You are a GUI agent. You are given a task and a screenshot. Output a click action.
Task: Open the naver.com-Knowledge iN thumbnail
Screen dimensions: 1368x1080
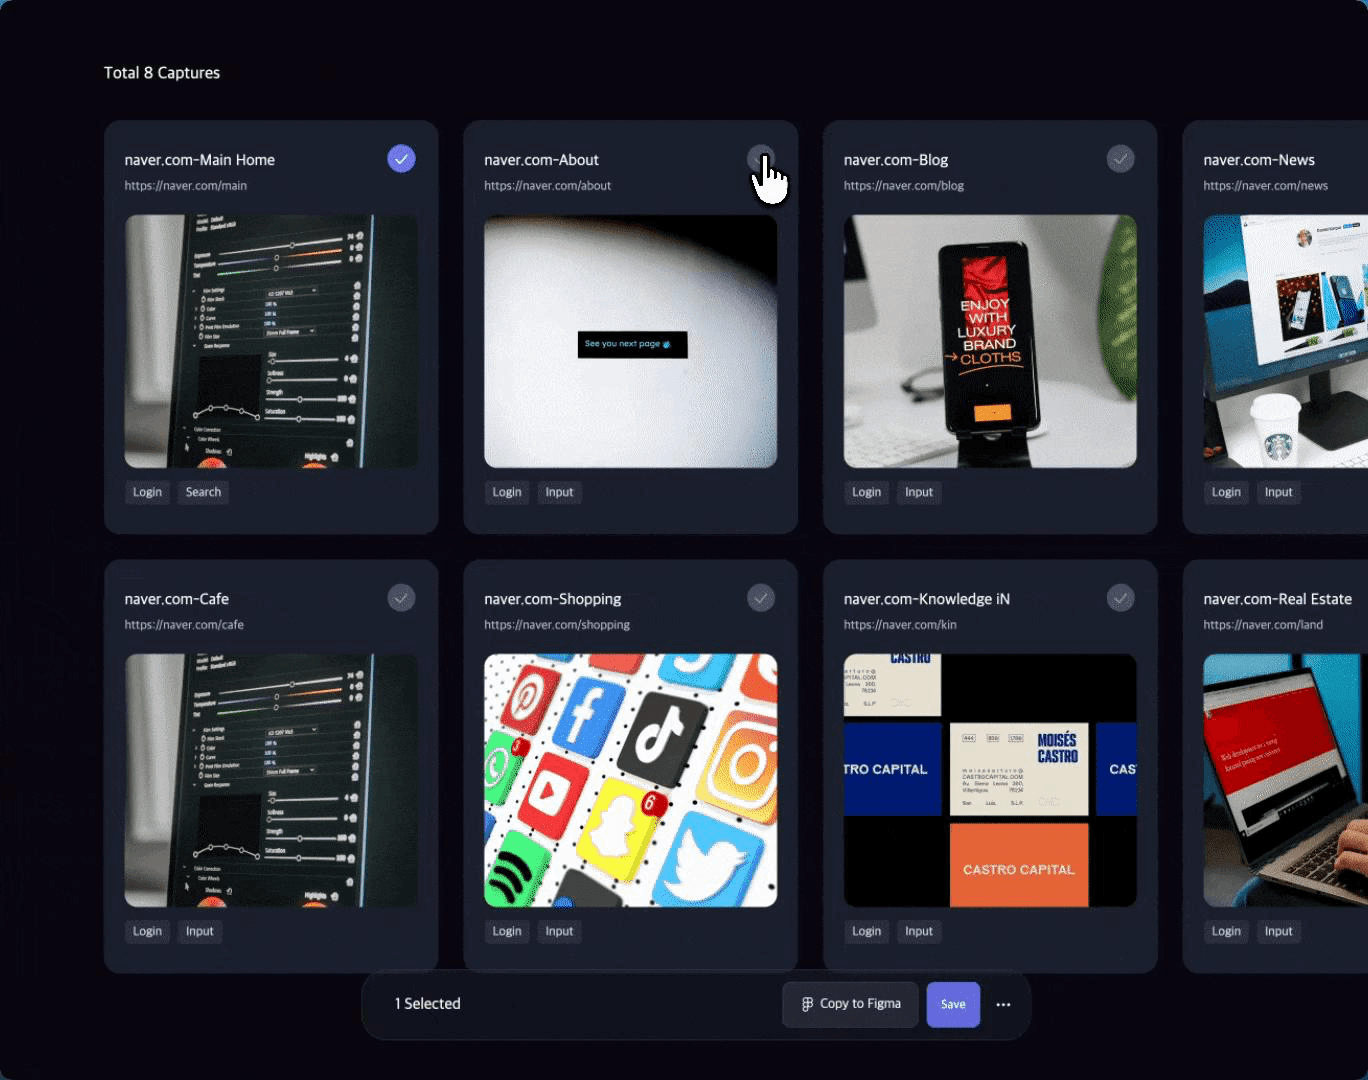click(x=990, y=780)
